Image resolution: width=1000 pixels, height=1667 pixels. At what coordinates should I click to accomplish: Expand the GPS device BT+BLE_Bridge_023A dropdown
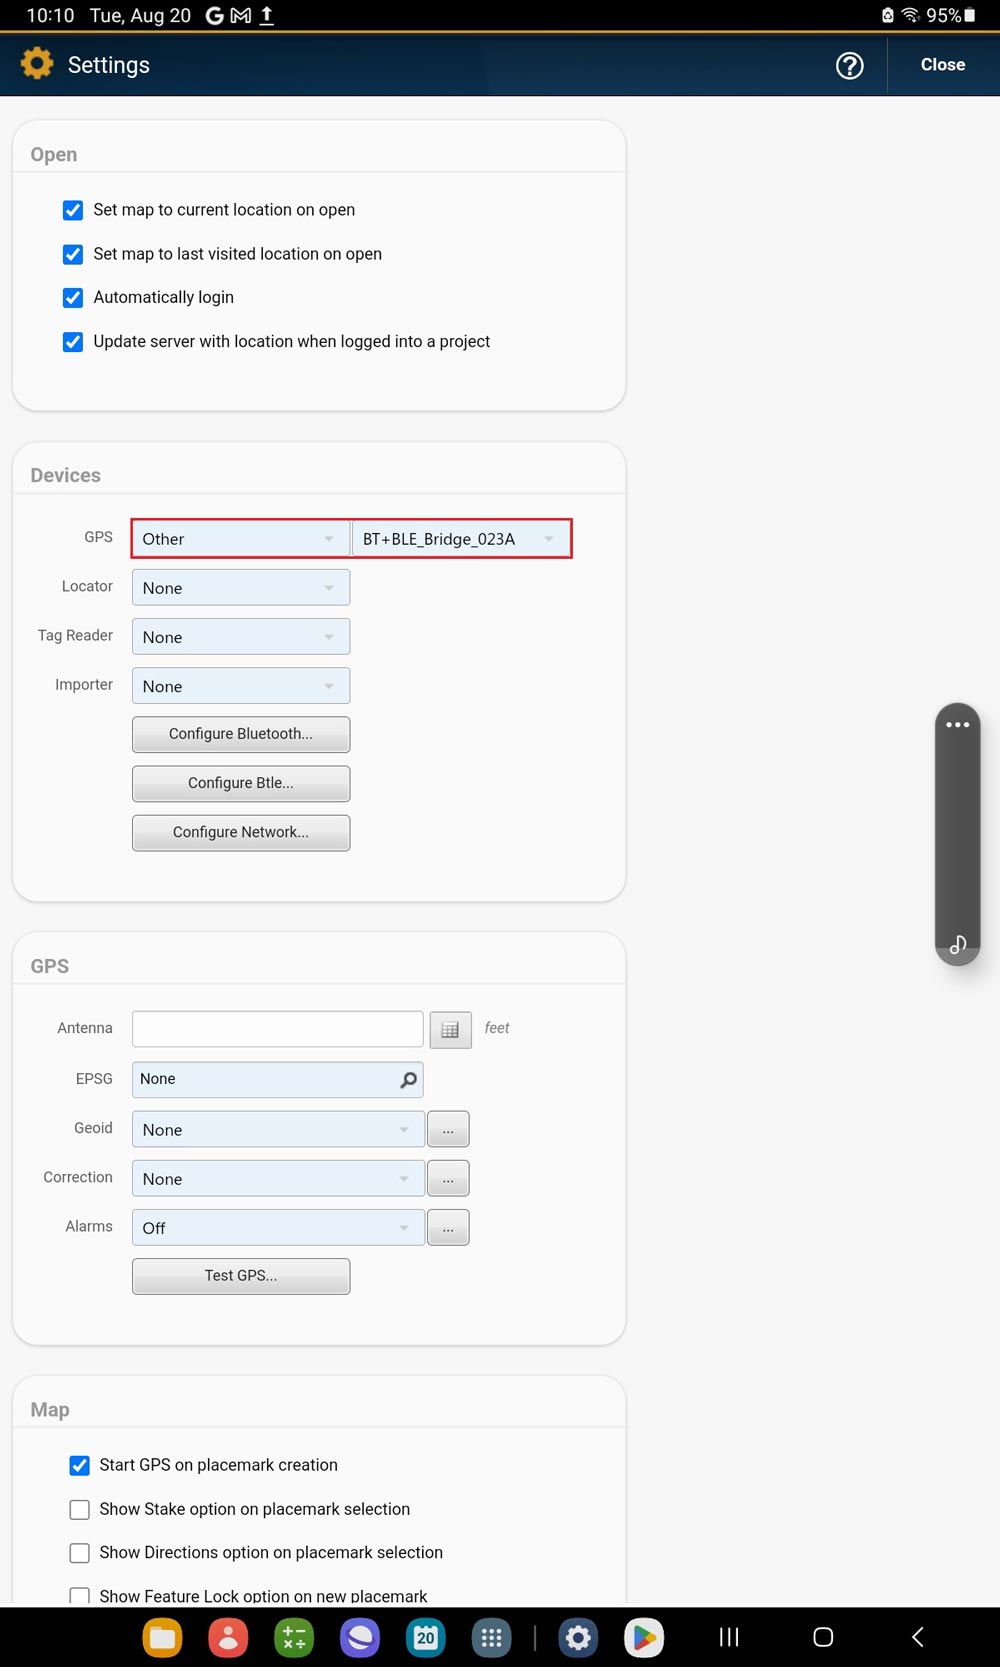pos(460,539)
